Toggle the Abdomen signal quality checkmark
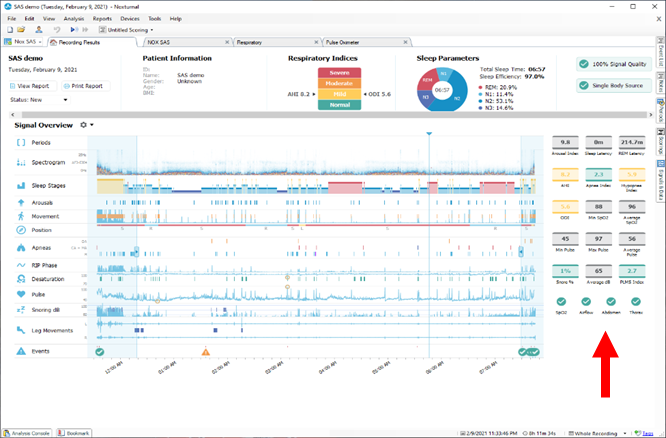 click(611, 301)
